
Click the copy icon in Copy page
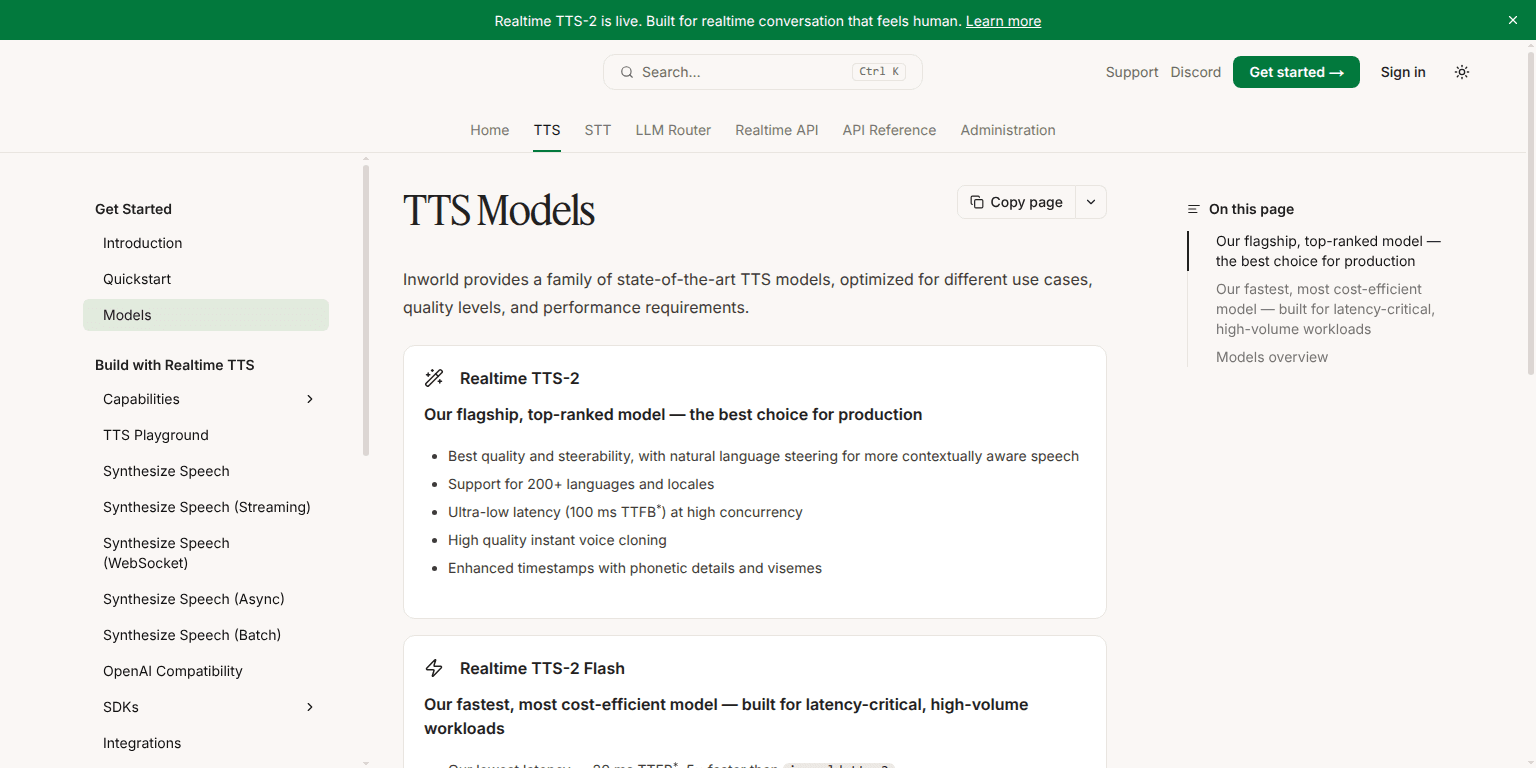coord(977,202)
